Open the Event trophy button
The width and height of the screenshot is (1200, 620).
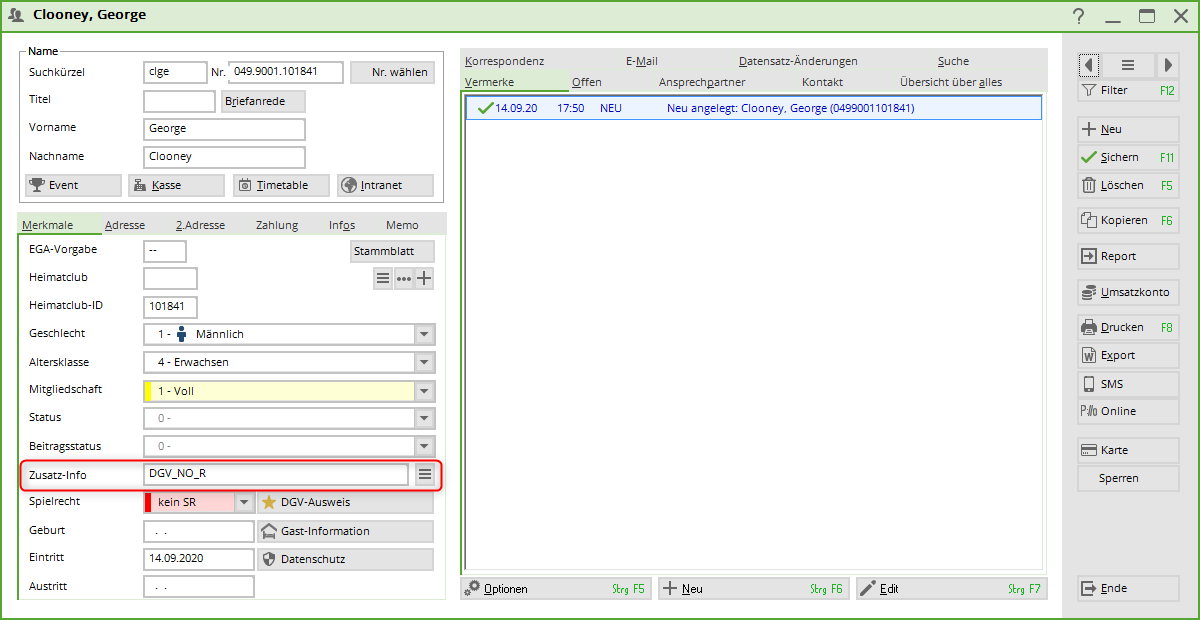[x=73, y=185]
